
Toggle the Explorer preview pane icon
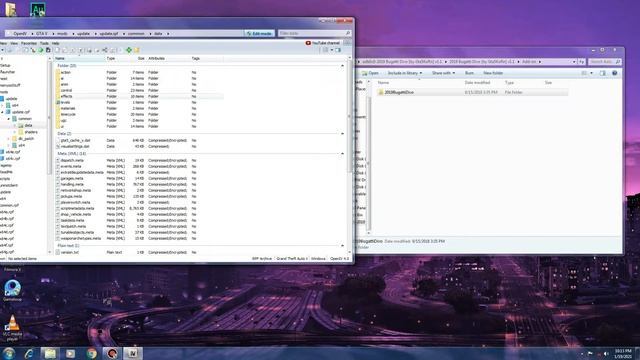(x=602, y=73)
